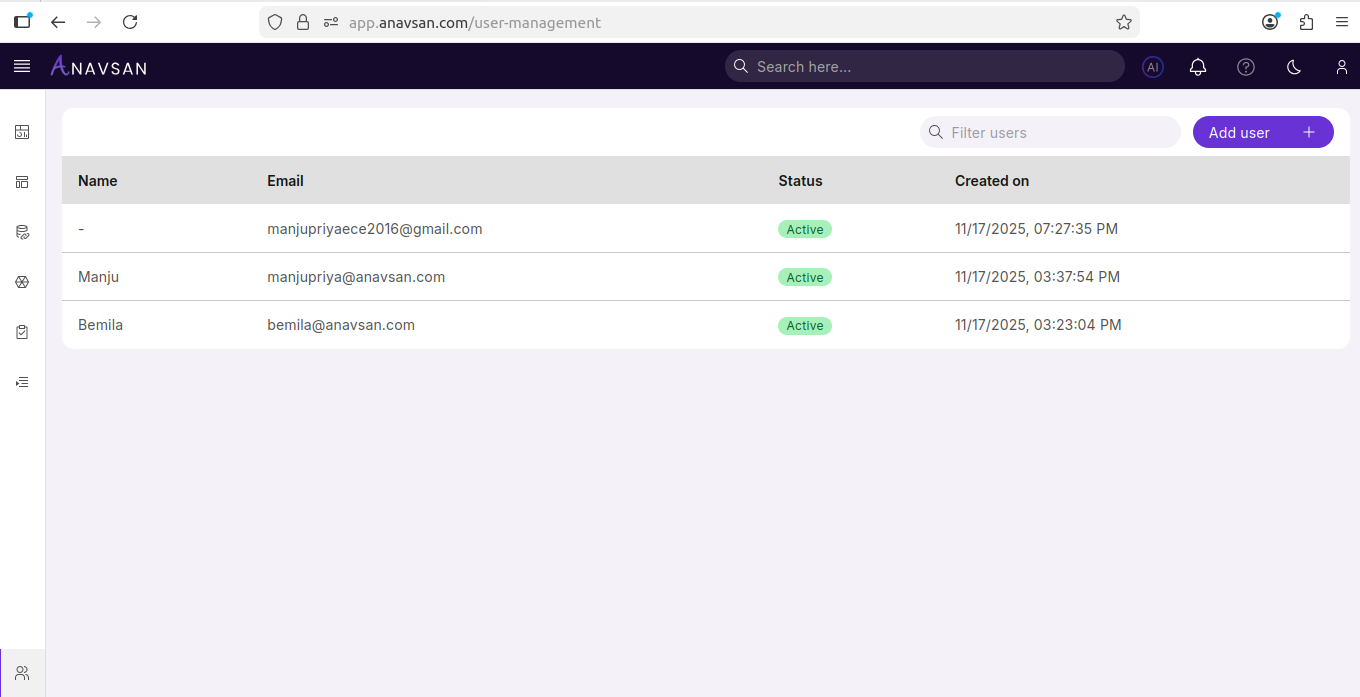Click the Add user button

[1262, 132]
